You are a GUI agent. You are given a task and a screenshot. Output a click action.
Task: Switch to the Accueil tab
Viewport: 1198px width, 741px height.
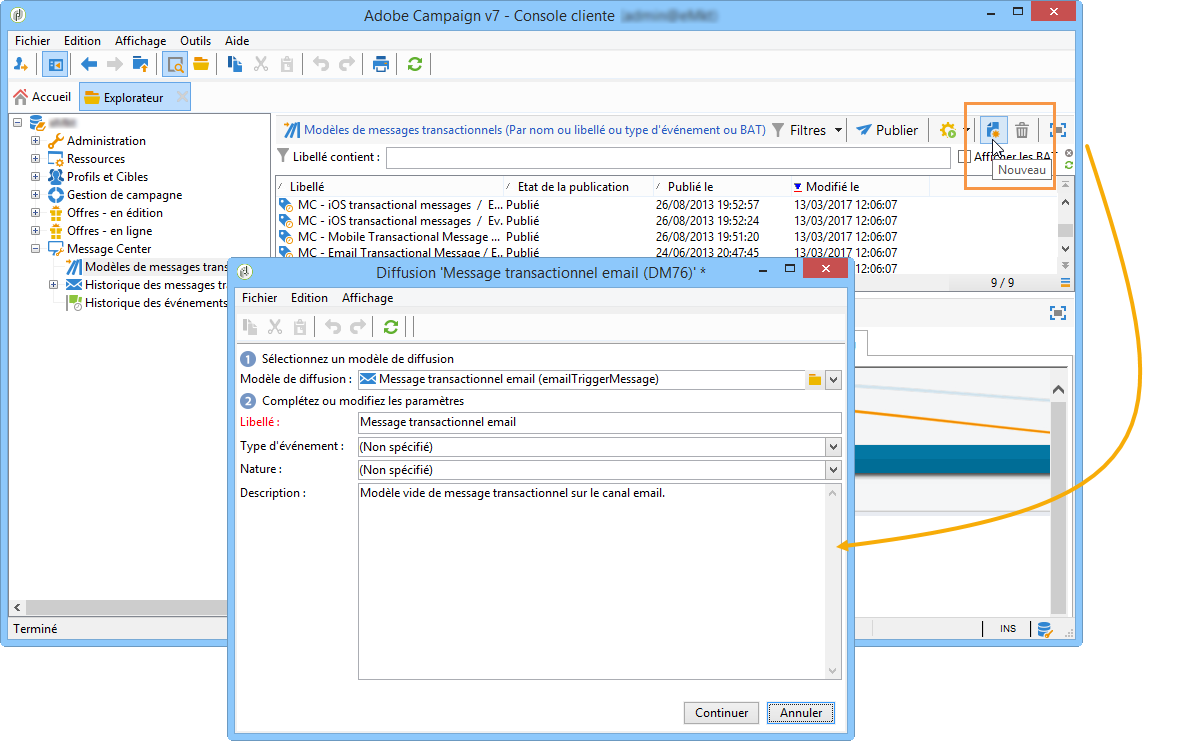[x=43, y=97]
